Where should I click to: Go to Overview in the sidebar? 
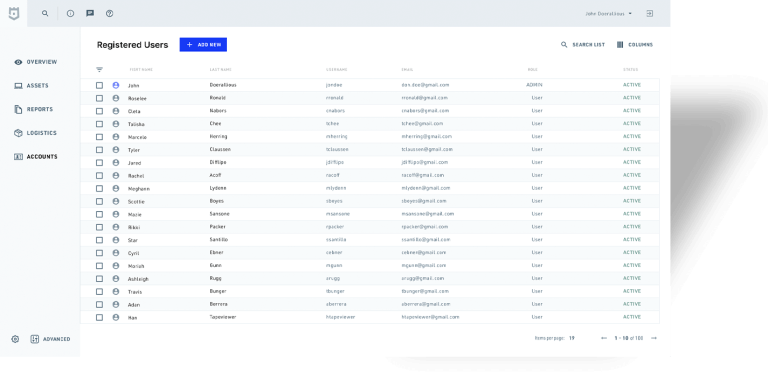click(x=36, y=62)
